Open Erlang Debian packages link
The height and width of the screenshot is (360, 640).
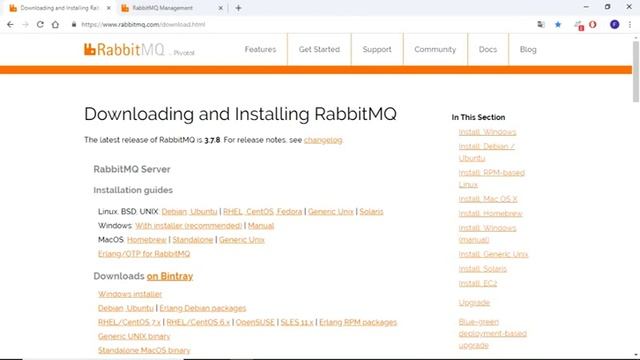(203, 308)
